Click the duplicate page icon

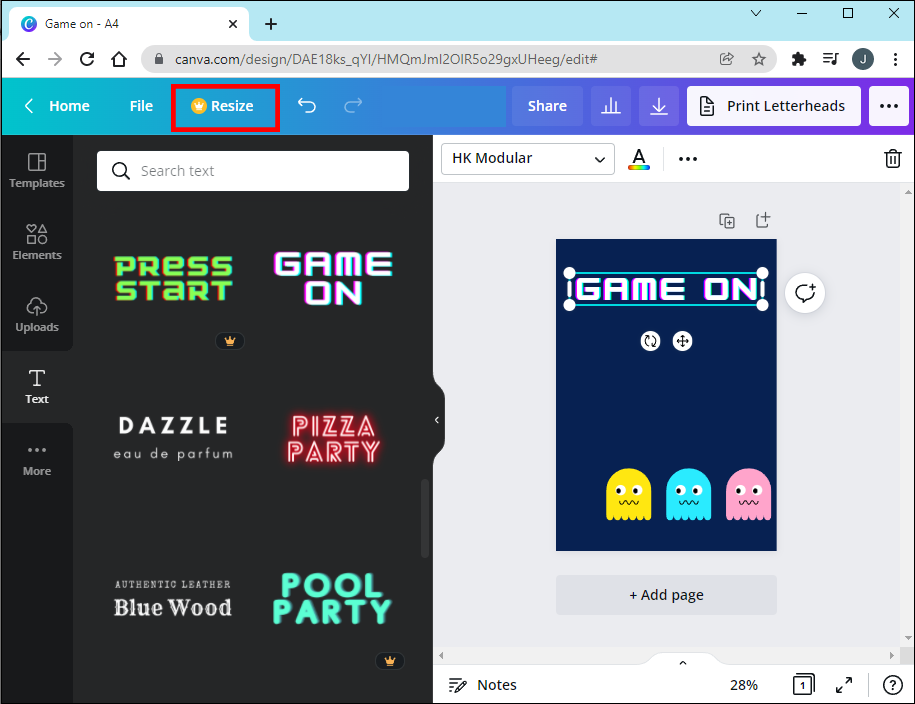click(727, 221)
